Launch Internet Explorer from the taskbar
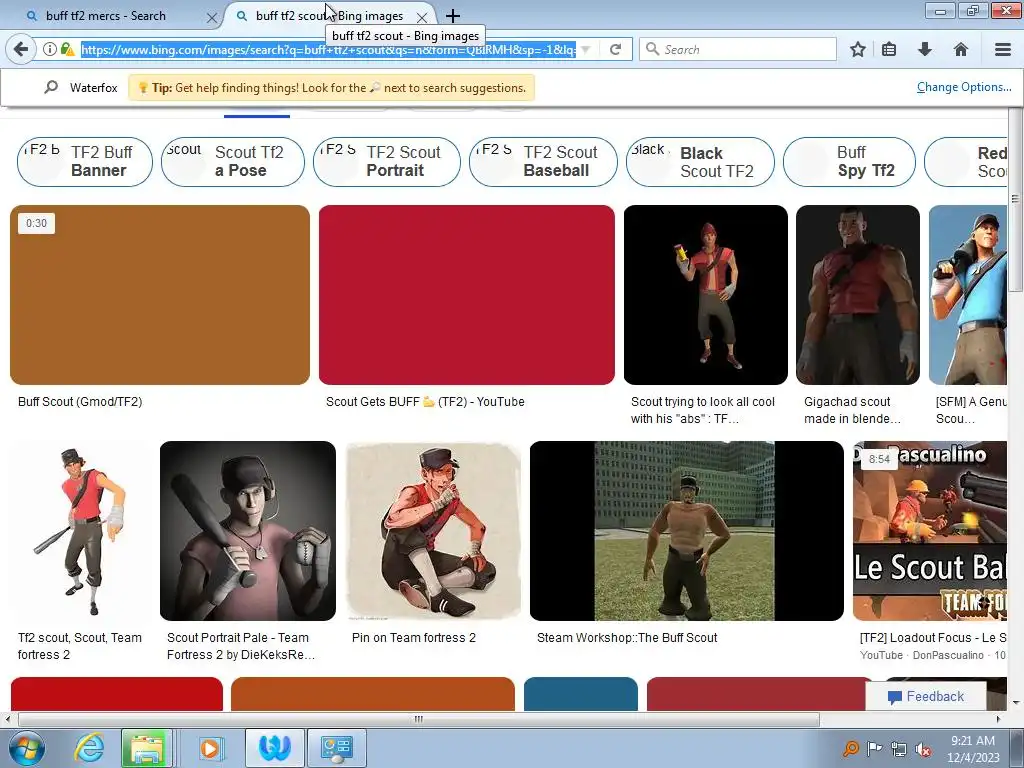This screenshot has height=768, width=1024. (x=89, y=748)
